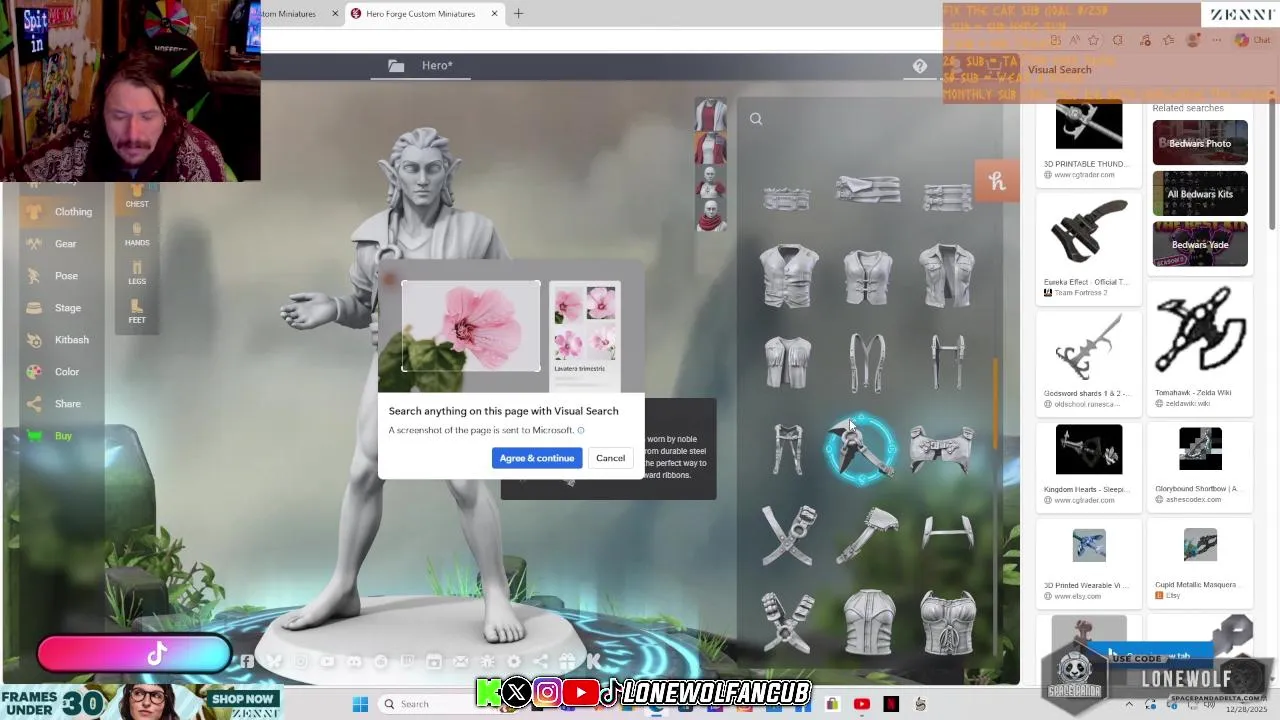Screen dimensions: 1280x720
Task: Open YouTube from the taskbar
Action: pyautogui.click(x=861, y=704)
